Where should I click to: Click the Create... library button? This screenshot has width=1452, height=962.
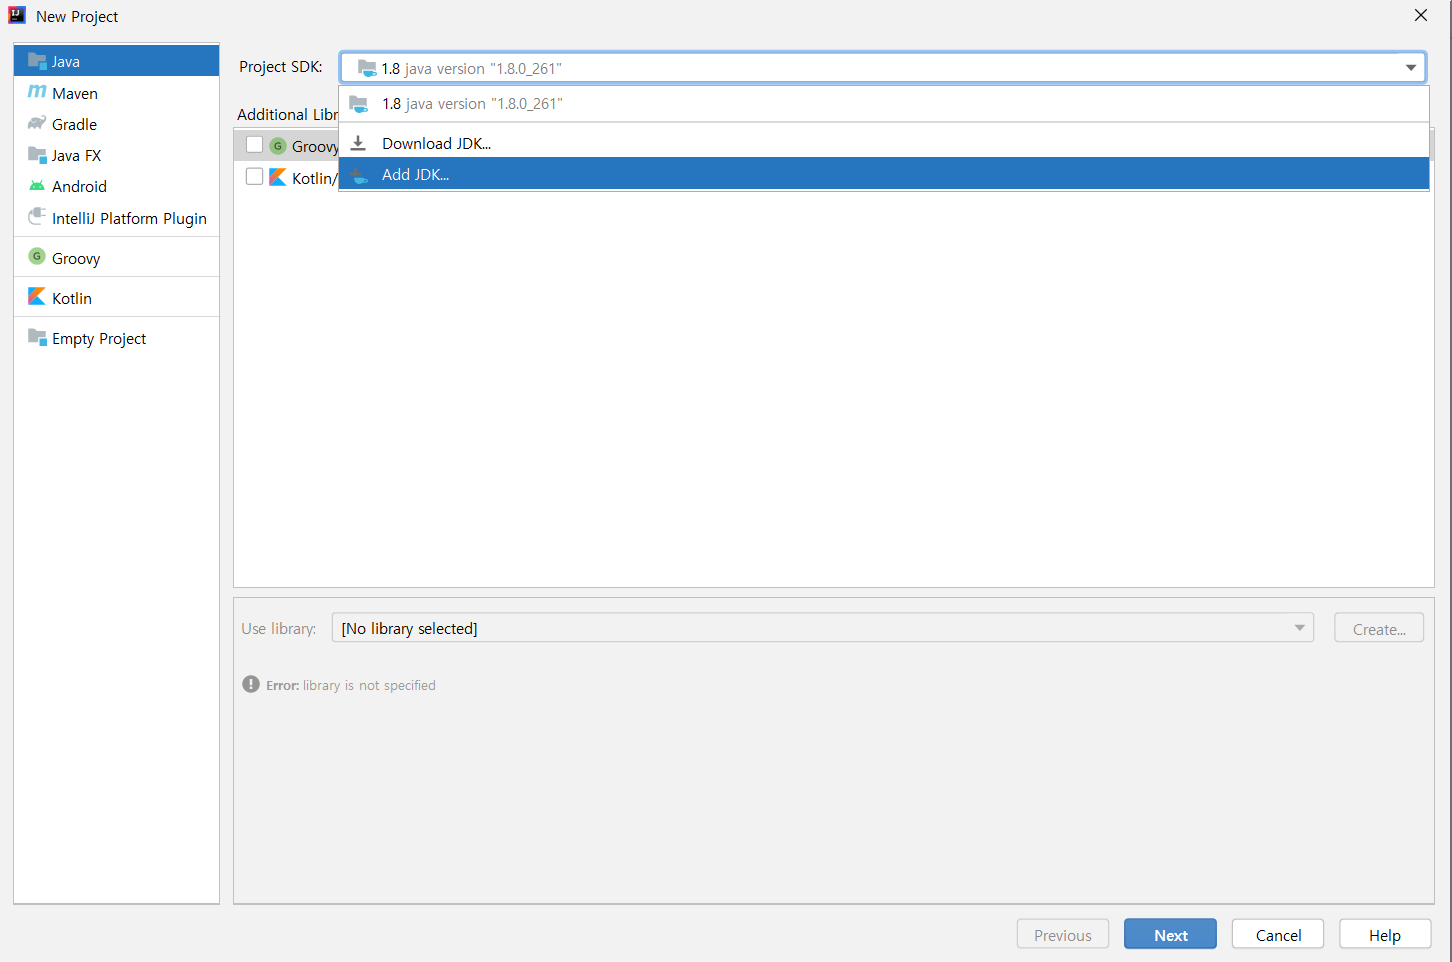pyautogui.click(x=1379, y=628)
